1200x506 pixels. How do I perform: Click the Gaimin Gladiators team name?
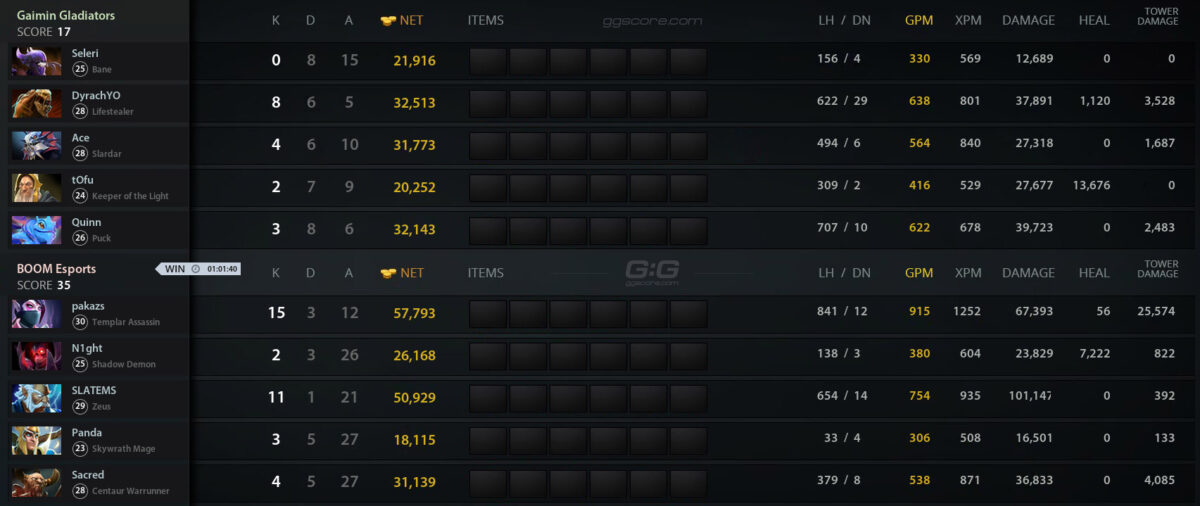66,16
